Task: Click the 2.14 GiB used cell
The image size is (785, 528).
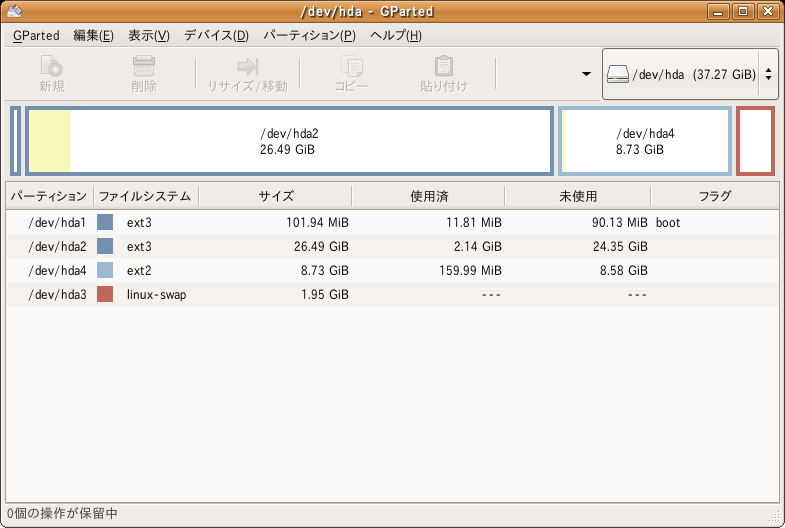Action: [478, 246]
